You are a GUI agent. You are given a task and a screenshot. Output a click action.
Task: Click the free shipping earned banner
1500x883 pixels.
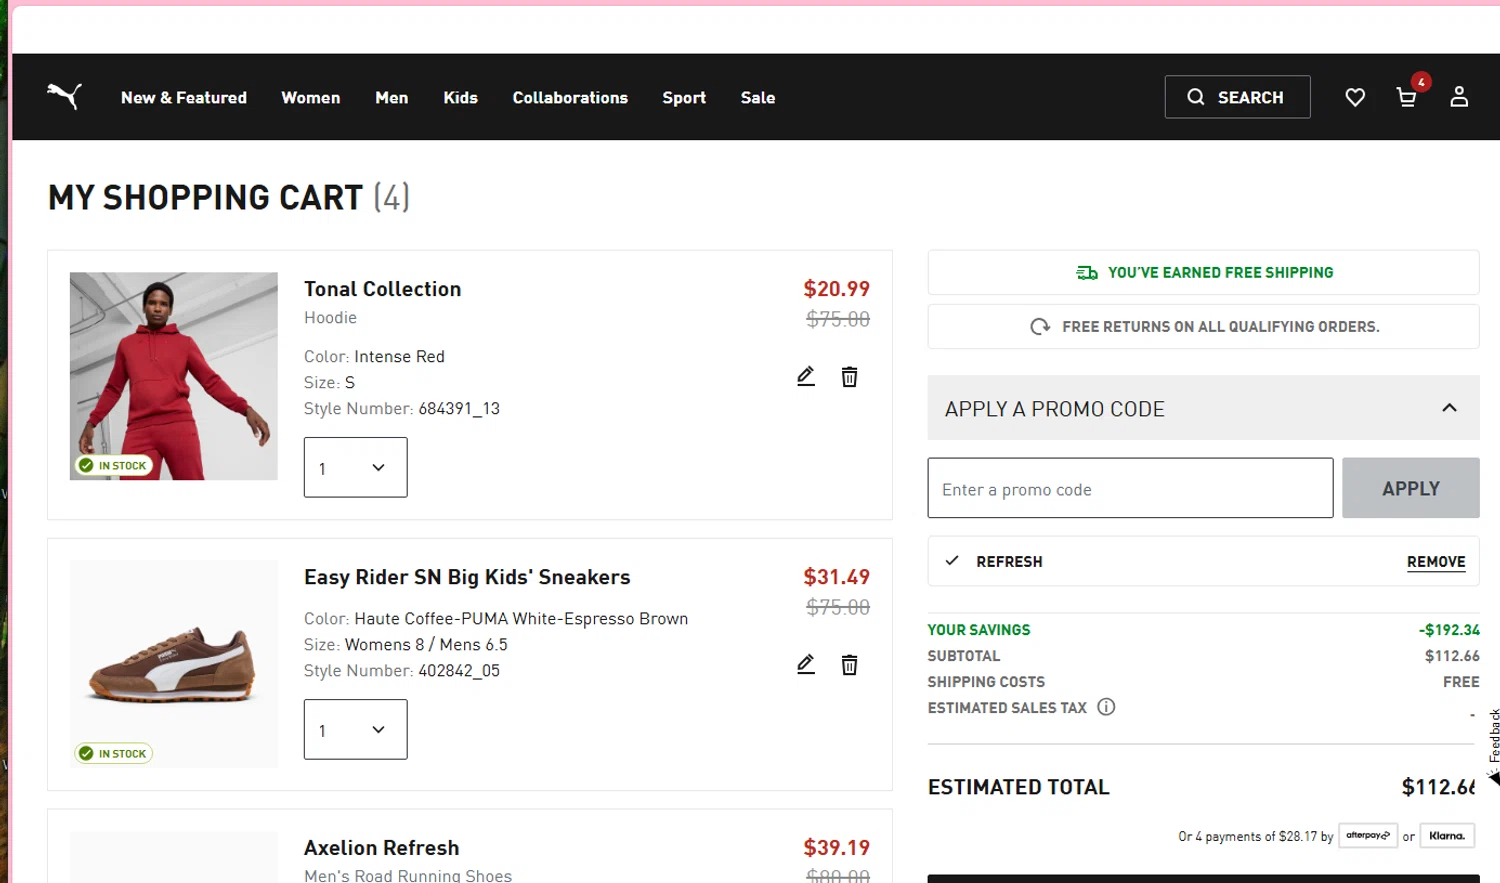pos(1204,272)
